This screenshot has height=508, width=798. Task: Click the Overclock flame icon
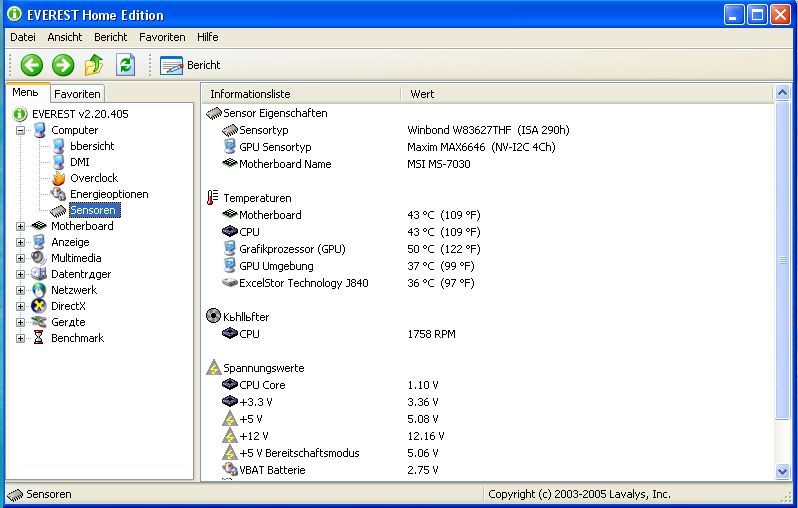coord(59,178)
